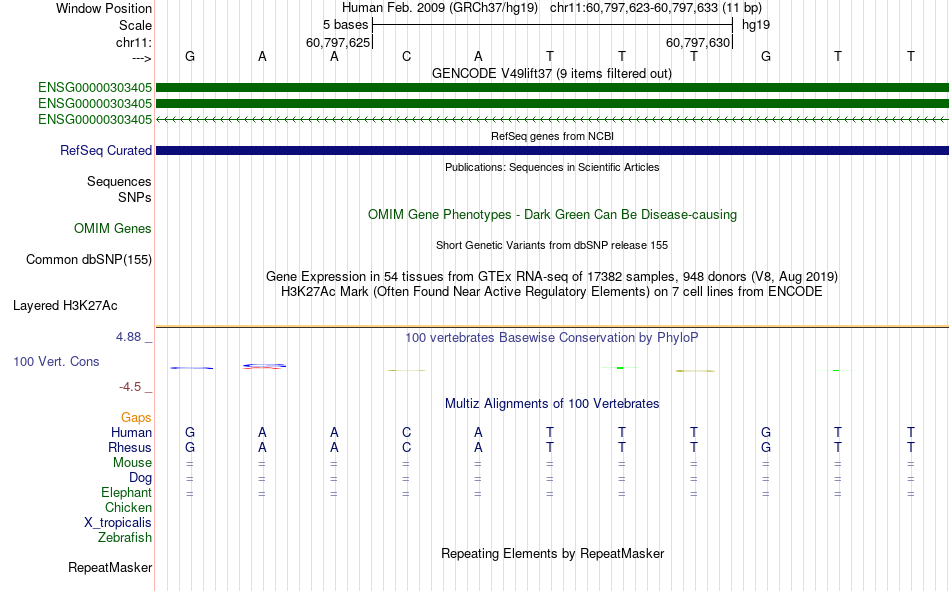The width and height of the screenshot is (950, 591).
Task: Click the Gaps row label
Action: pos(136,417)
